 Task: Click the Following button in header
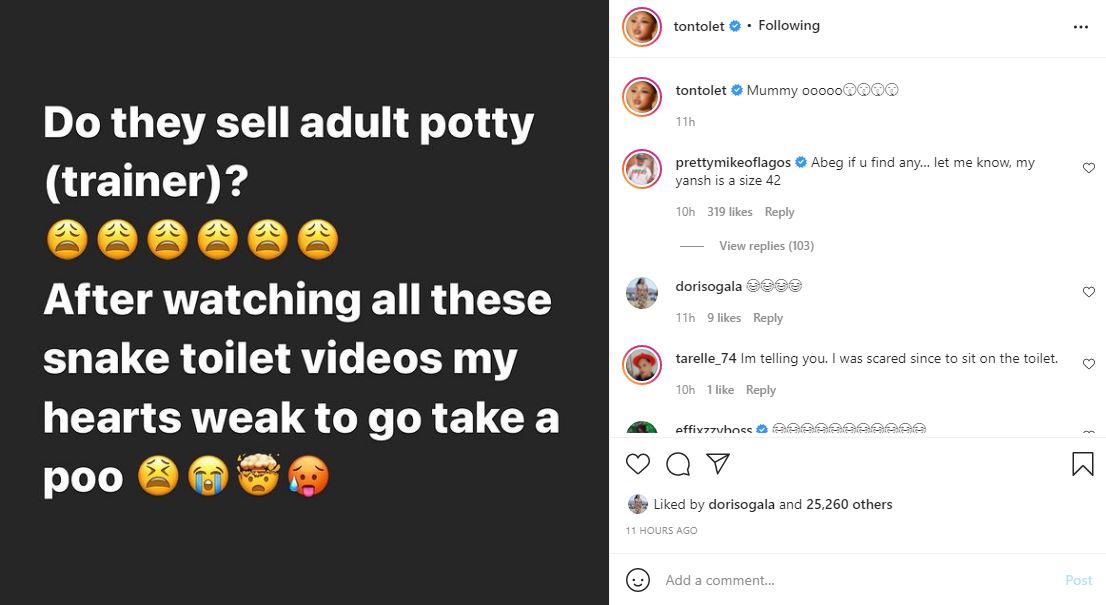pos(789,26)
